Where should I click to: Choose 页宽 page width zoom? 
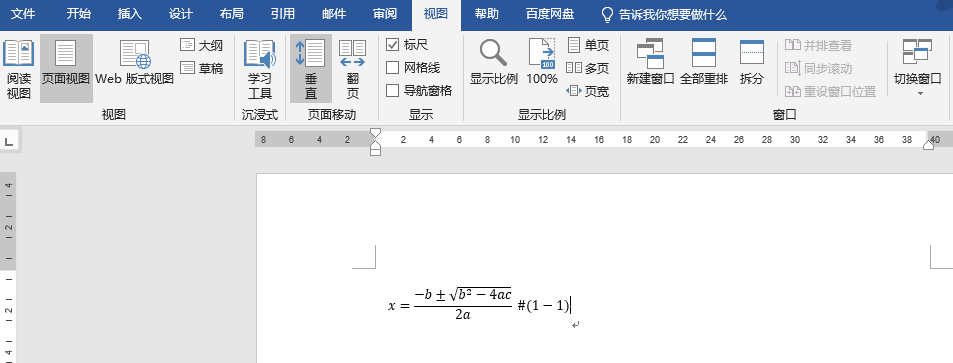tap(588, 91)
